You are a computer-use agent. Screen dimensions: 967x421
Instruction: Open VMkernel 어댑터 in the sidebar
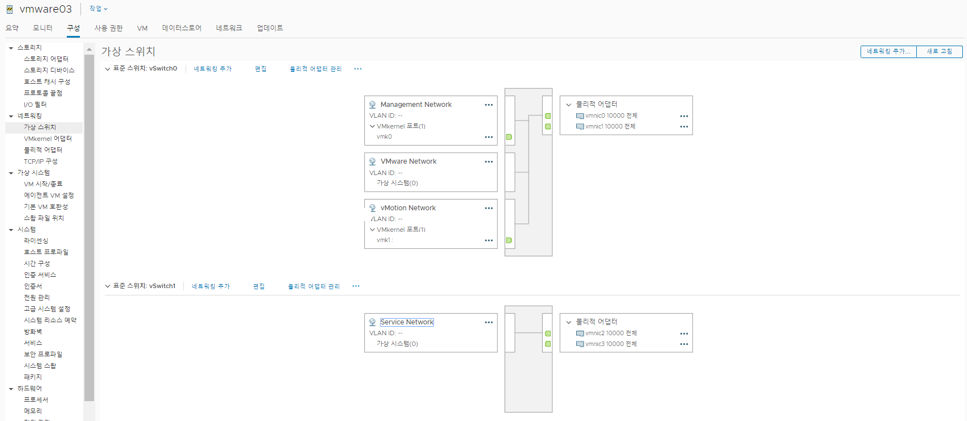(47, 139)
